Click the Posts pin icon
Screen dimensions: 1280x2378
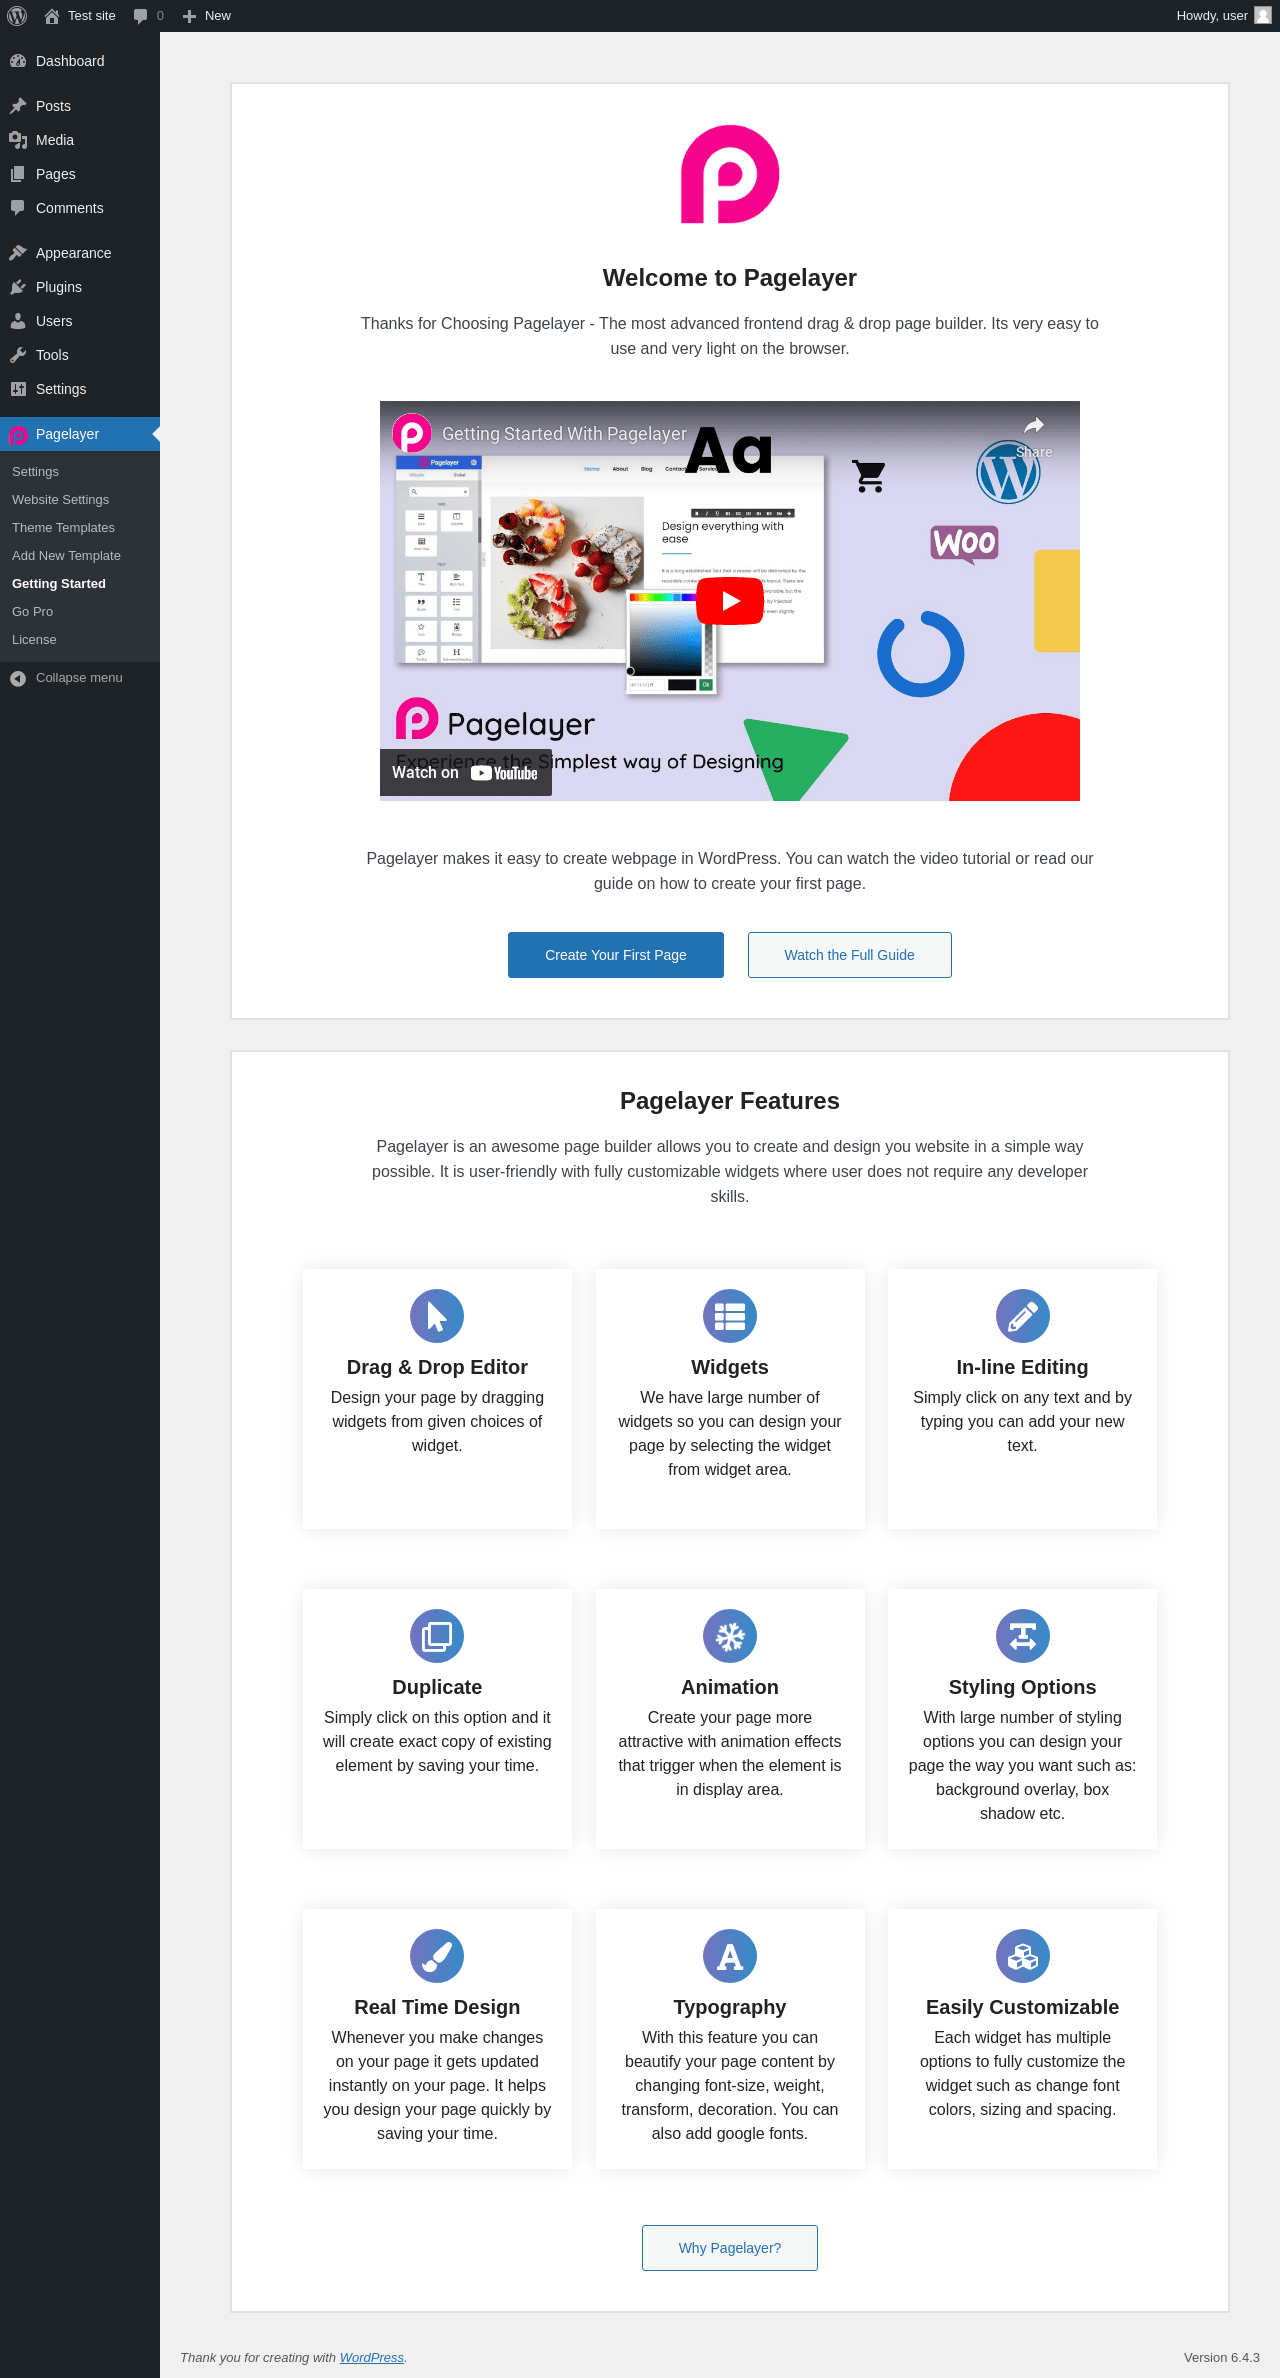pos(18,106)
